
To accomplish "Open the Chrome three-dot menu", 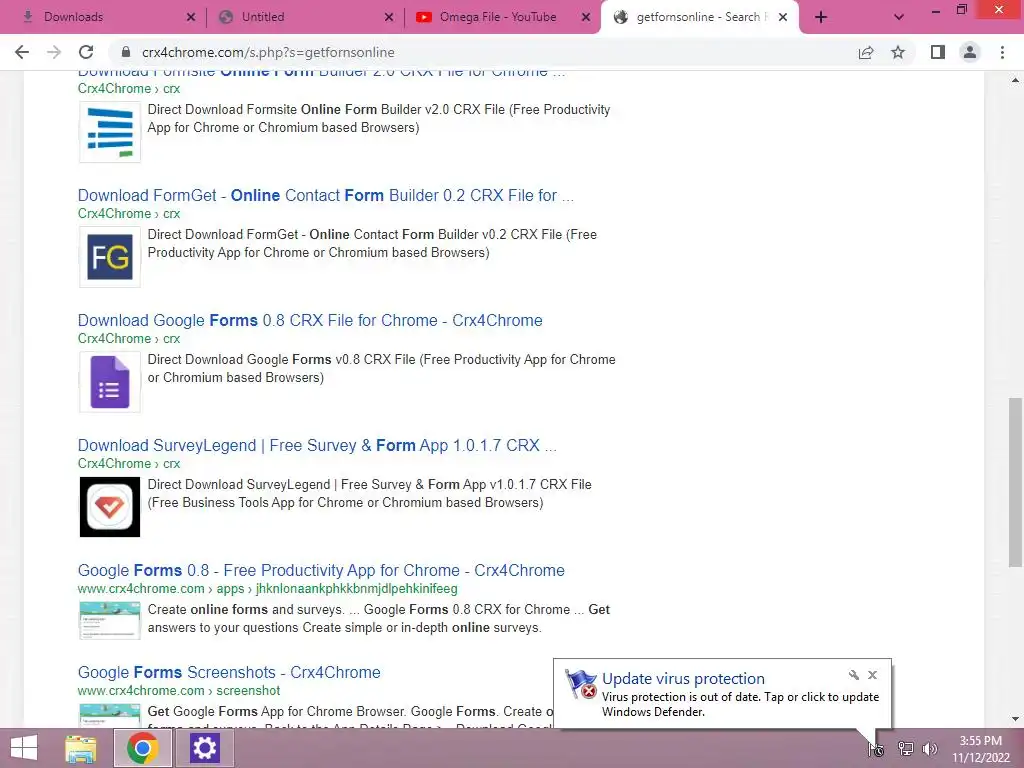I will tap(1002, 52).
